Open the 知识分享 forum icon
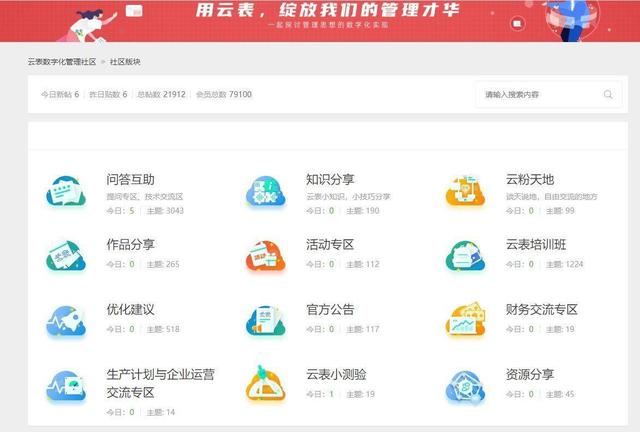 tap(266, 191)
